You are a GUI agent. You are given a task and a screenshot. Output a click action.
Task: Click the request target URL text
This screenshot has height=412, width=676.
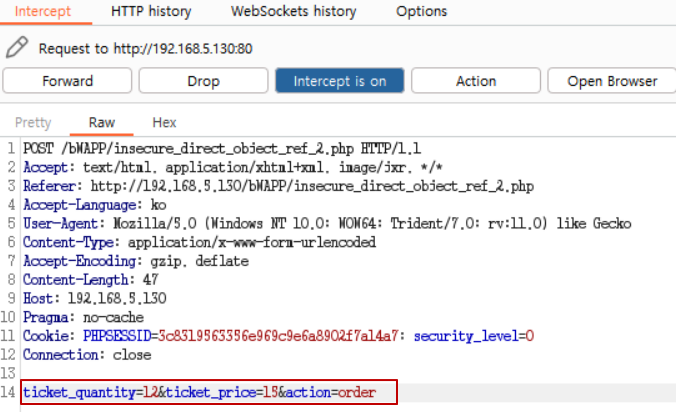point(183,49)
